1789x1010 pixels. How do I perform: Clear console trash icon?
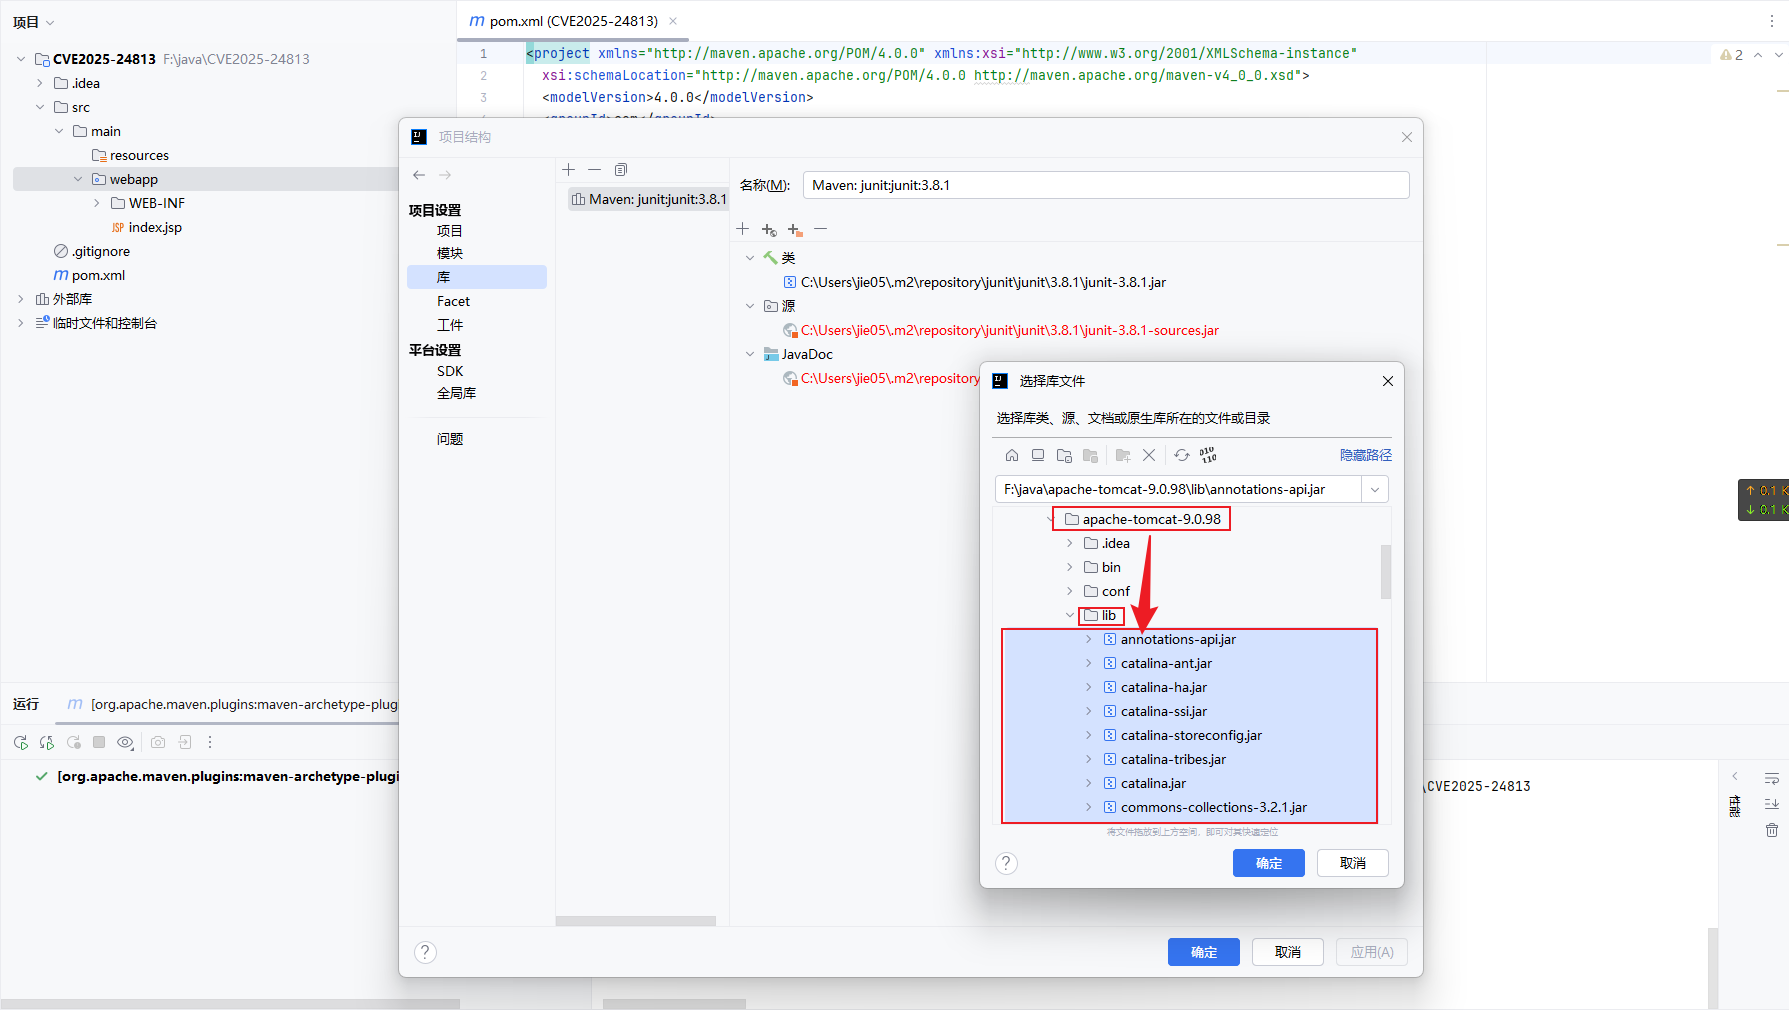(1772, 830)
